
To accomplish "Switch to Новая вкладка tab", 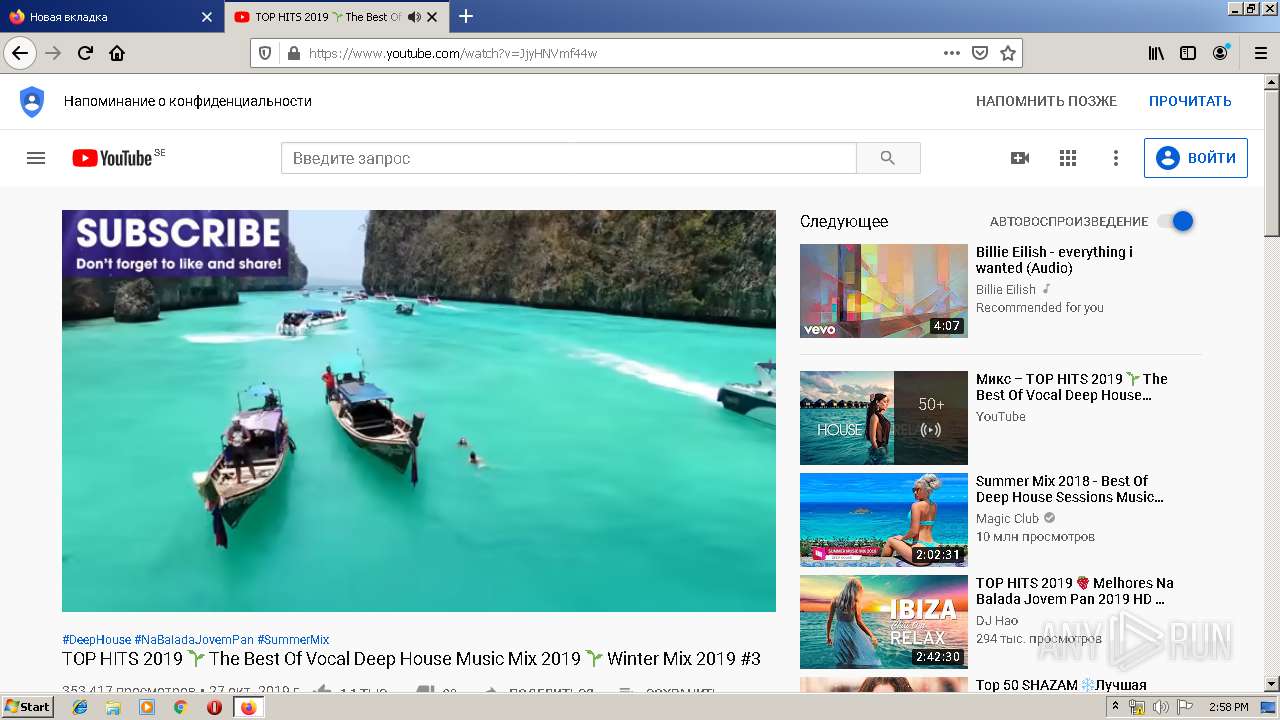I will pos(110,17).
